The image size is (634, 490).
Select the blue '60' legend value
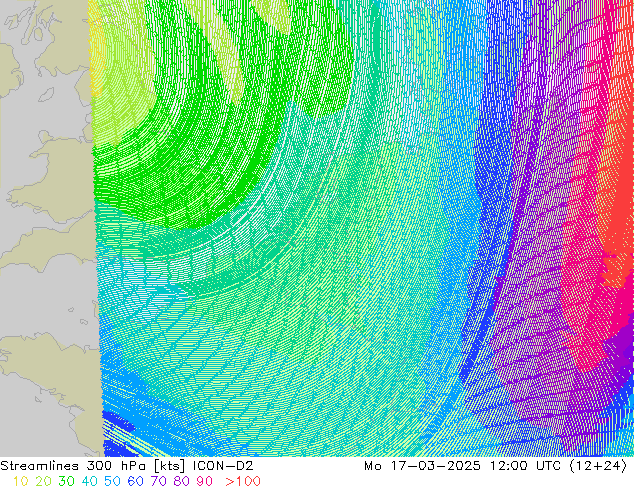click(135, 482)
